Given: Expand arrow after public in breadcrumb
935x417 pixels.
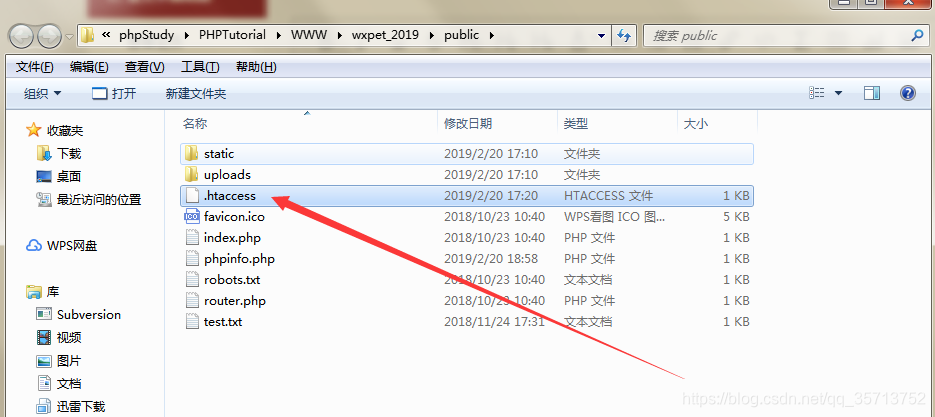Looking at the screenshot, I should 491,35.
